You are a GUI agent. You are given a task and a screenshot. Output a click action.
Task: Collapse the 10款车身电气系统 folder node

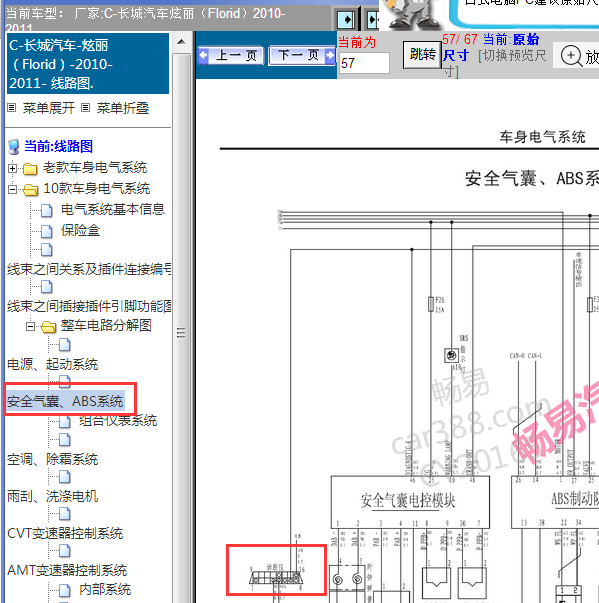pyautogui.click(x=12, y=189)
